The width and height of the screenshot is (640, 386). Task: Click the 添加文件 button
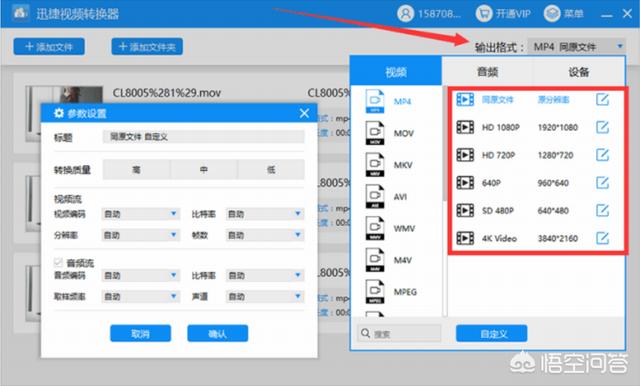tap(49, 47)
